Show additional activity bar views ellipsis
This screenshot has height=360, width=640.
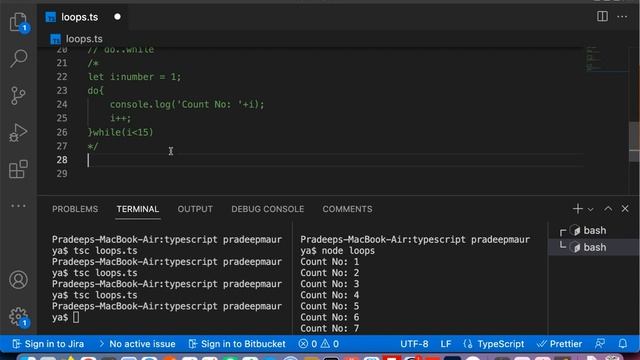tap(18, 206)
